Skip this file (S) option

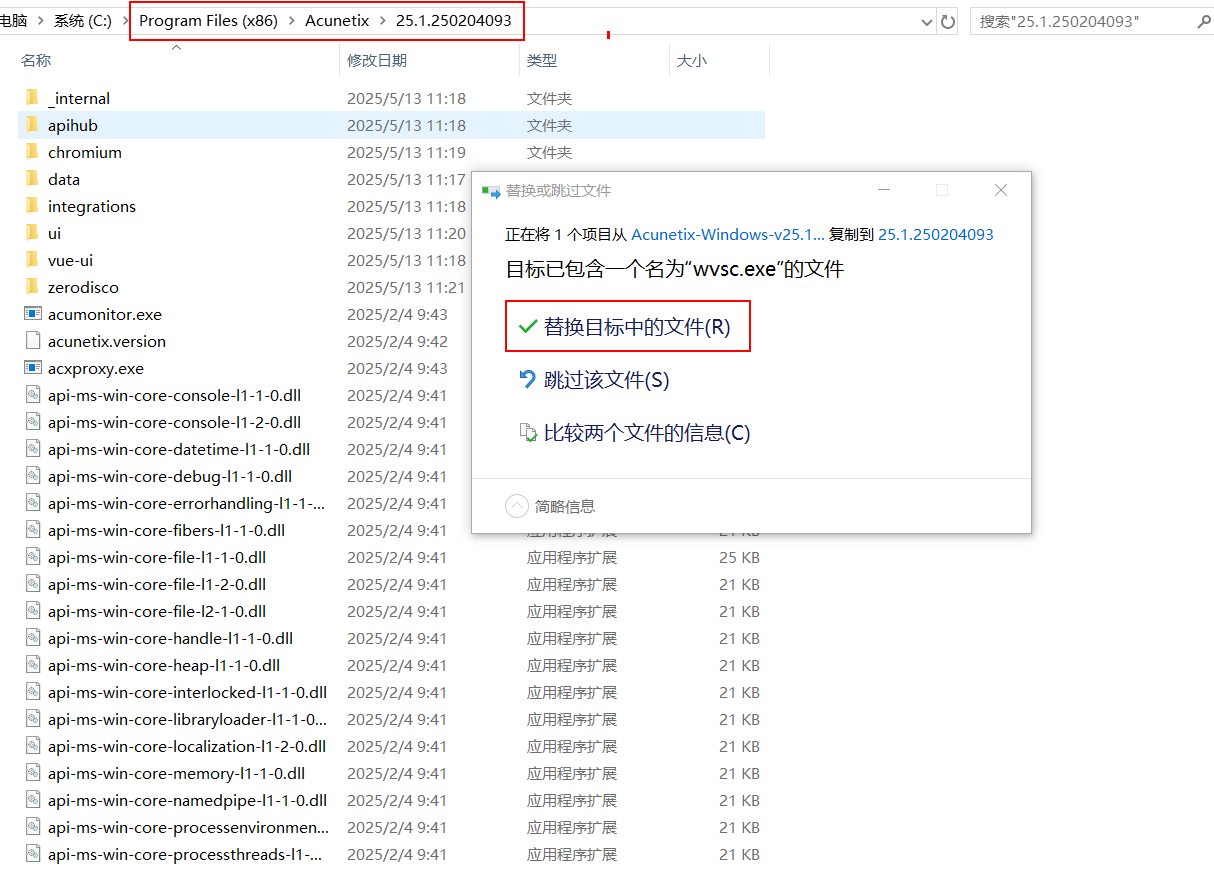(606, 380)
